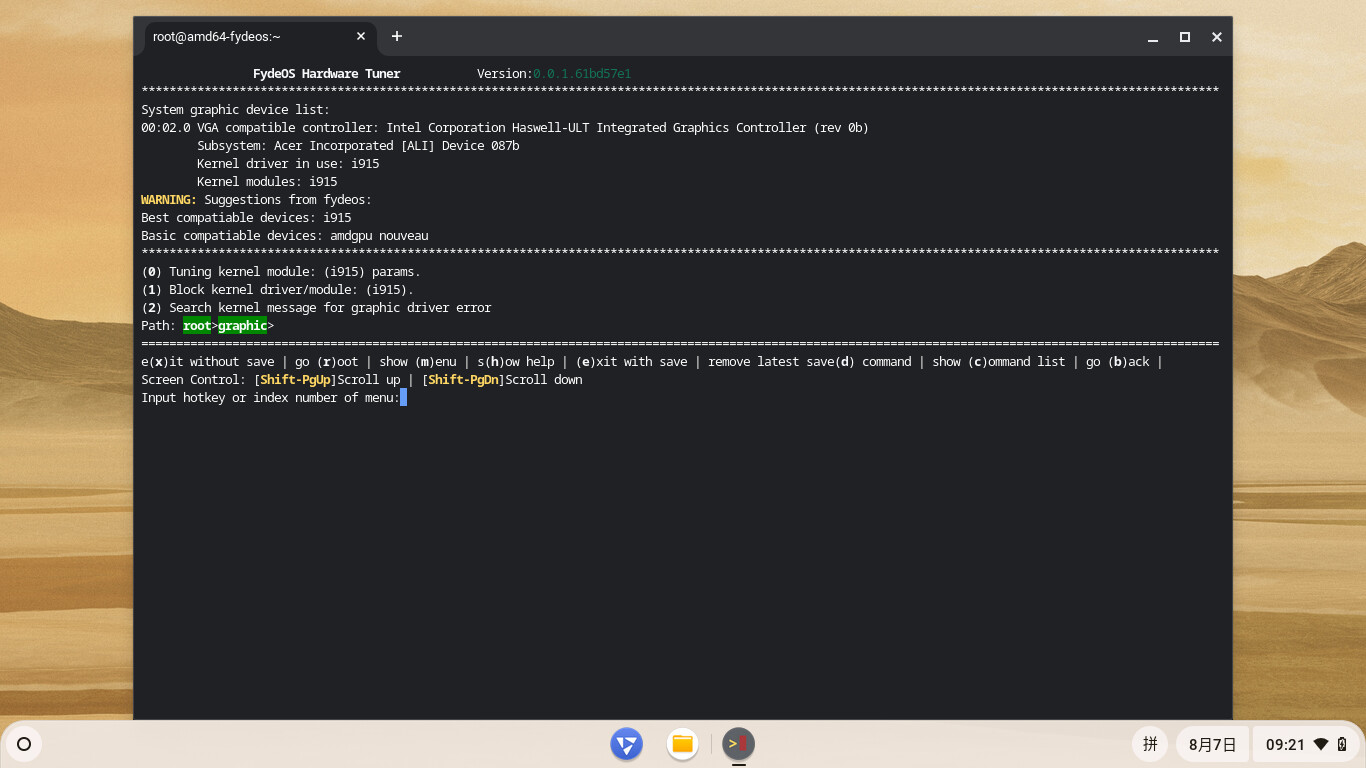Viewport: 1366px width, 768px height.
Task: Launch the Files app from the shelf
Action: [683, 744]
